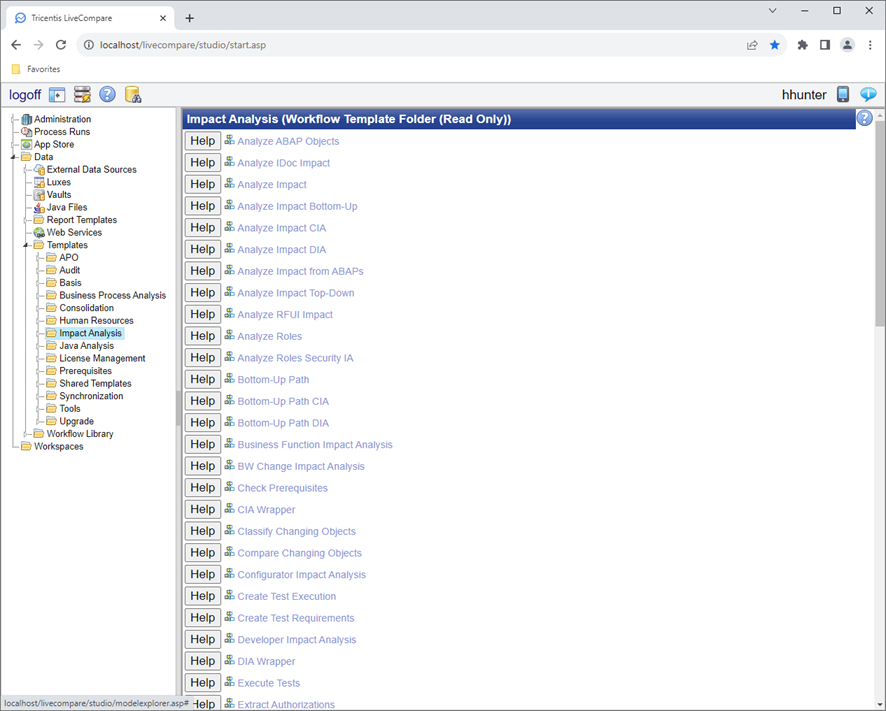Select the Tricentis LiveCompare browser tab
This screenshot has width=886, height=711.
coord(90,18)
